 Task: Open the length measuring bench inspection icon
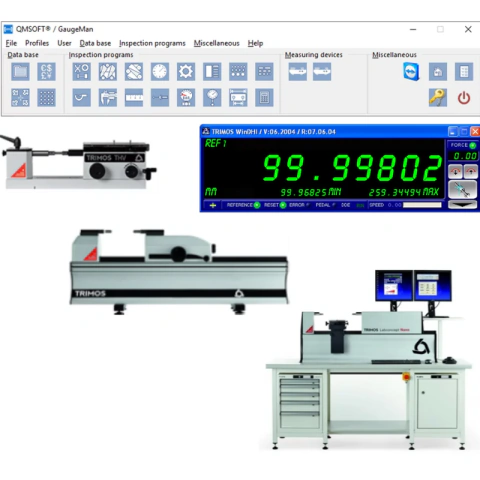238,98
